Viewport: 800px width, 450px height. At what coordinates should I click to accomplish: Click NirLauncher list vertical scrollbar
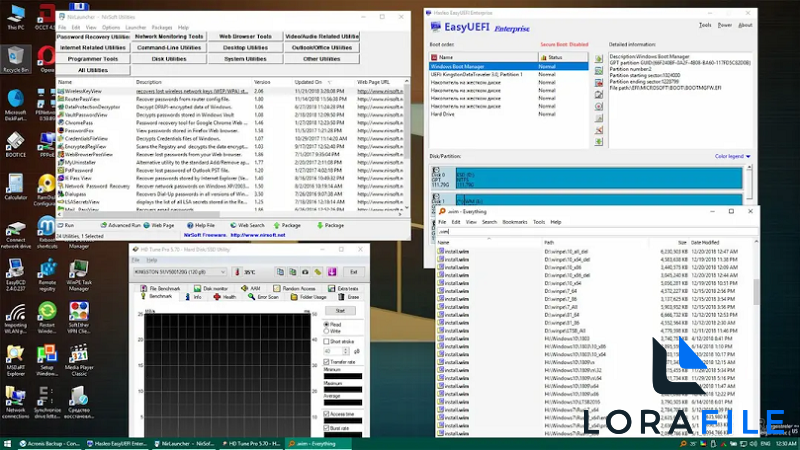click(x=406, y=144)
